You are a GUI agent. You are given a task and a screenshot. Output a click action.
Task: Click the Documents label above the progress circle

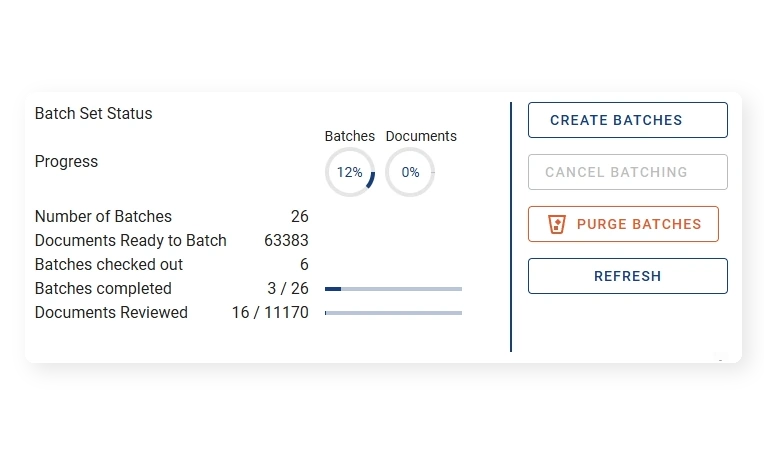pyautogui.click(x=421, y=136)
